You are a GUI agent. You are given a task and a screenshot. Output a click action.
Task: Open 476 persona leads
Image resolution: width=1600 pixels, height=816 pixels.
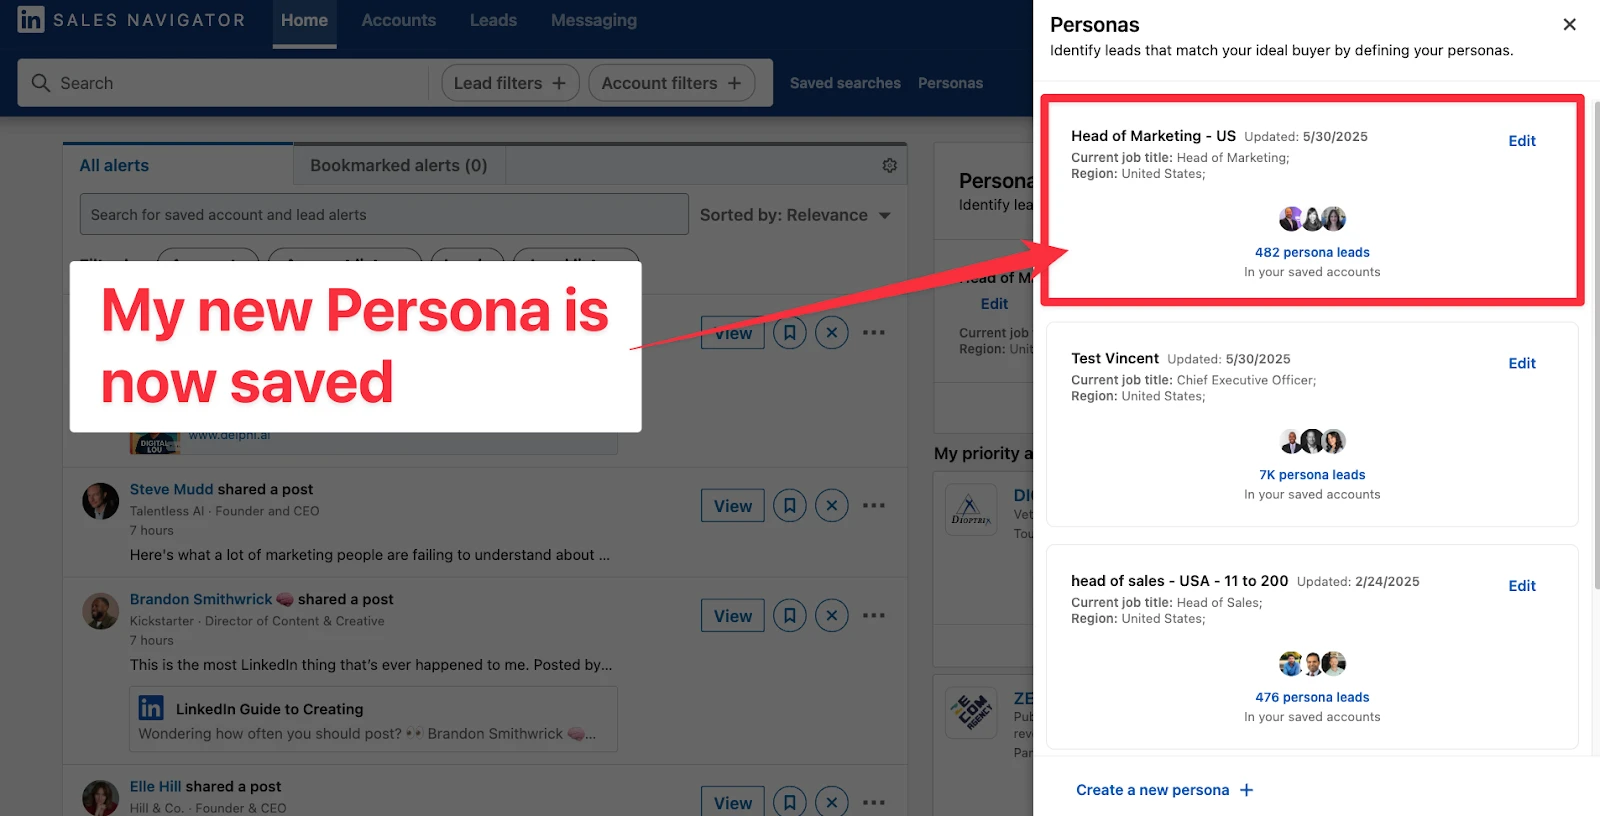(x=1312, y=697)
